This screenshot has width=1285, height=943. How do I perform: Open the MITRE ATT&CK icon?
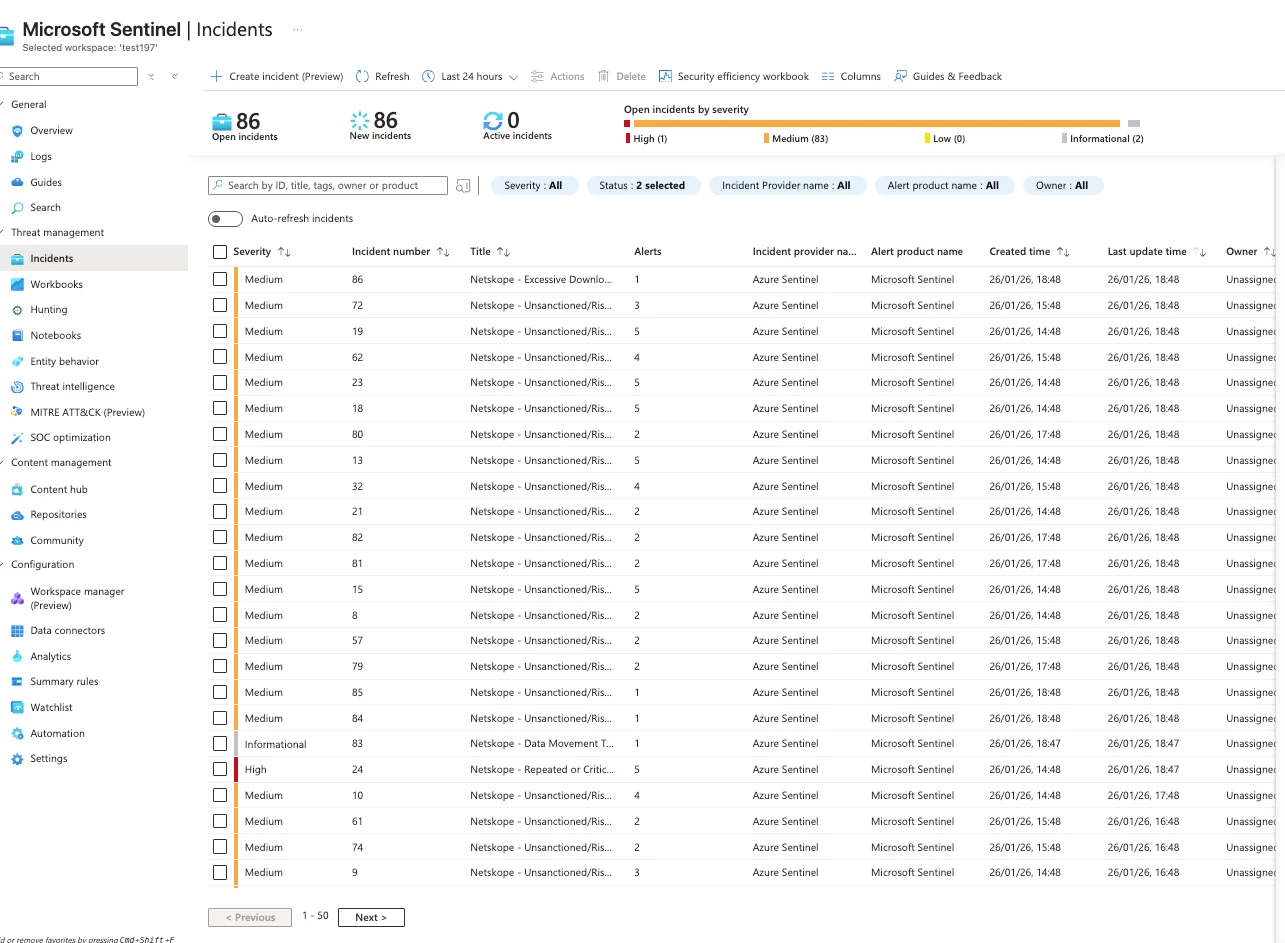[x=17, y=413]
